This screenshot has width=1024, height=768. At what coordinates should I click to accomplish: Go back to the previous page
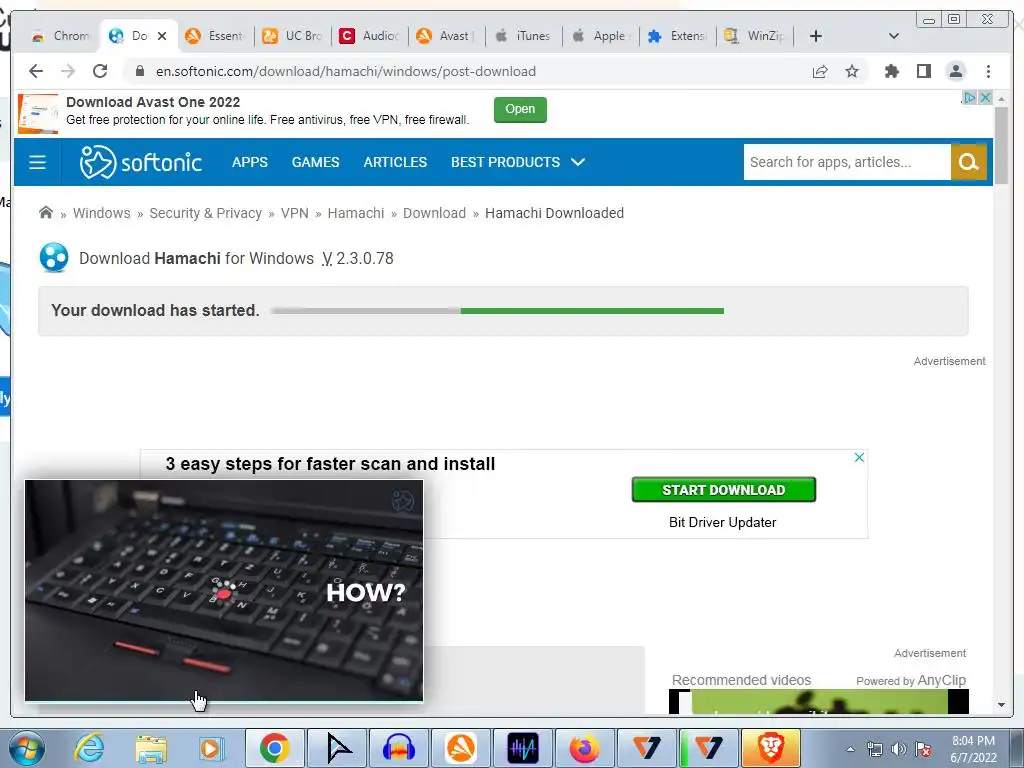36,71
